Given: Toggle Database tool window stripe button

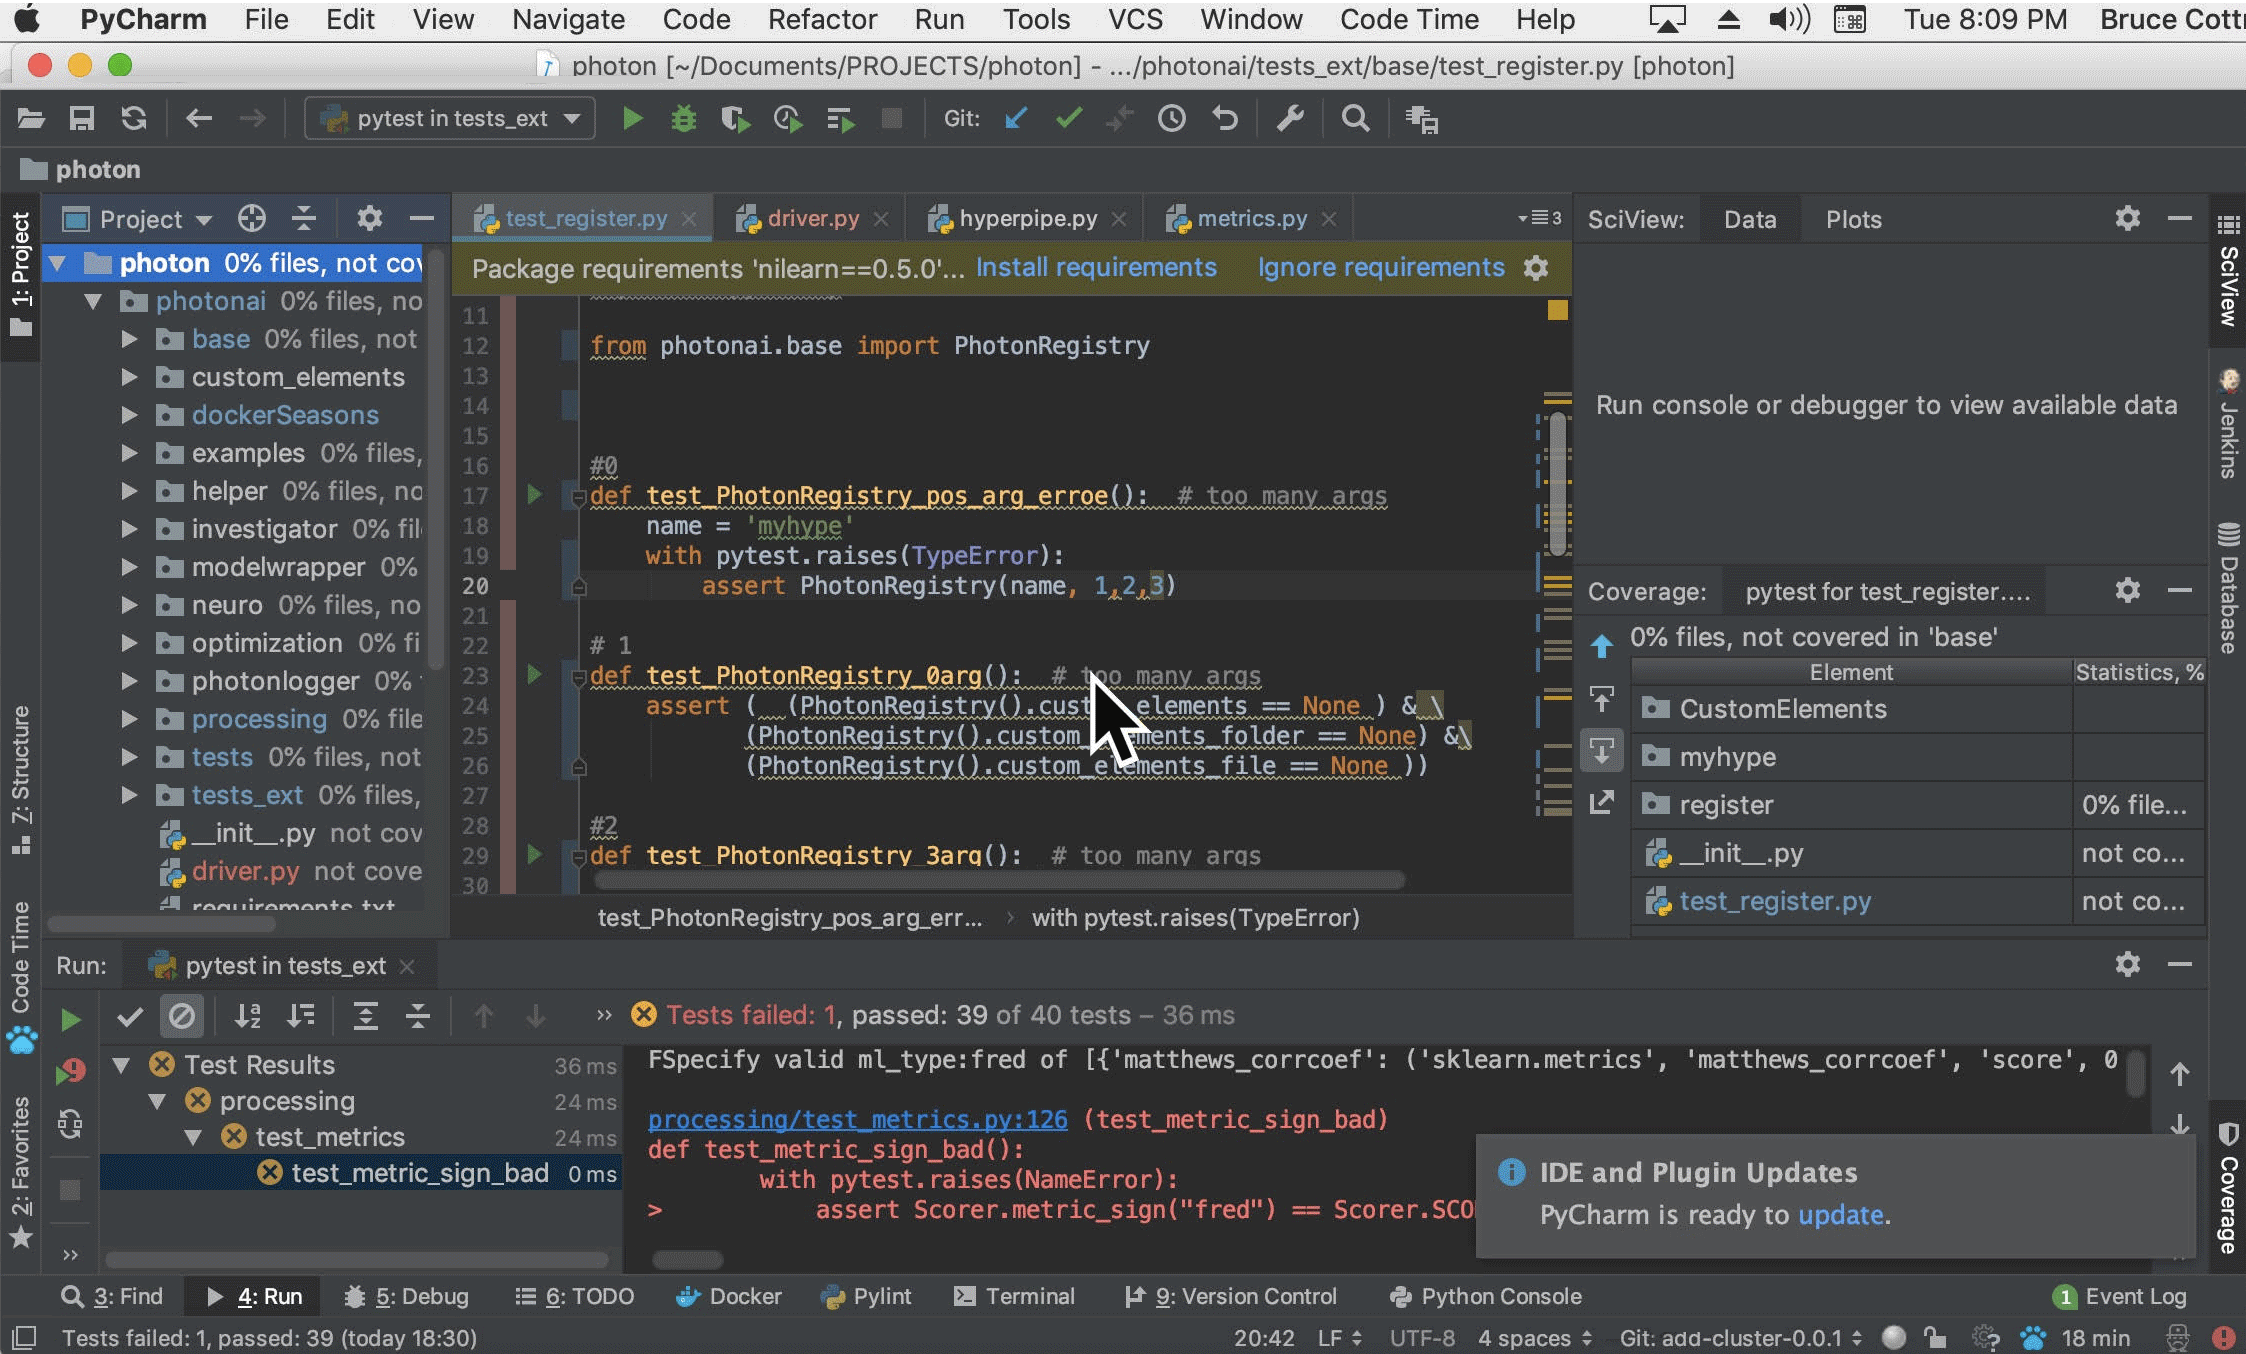Looking at the screenshot, I should [x=2228, y=588].
